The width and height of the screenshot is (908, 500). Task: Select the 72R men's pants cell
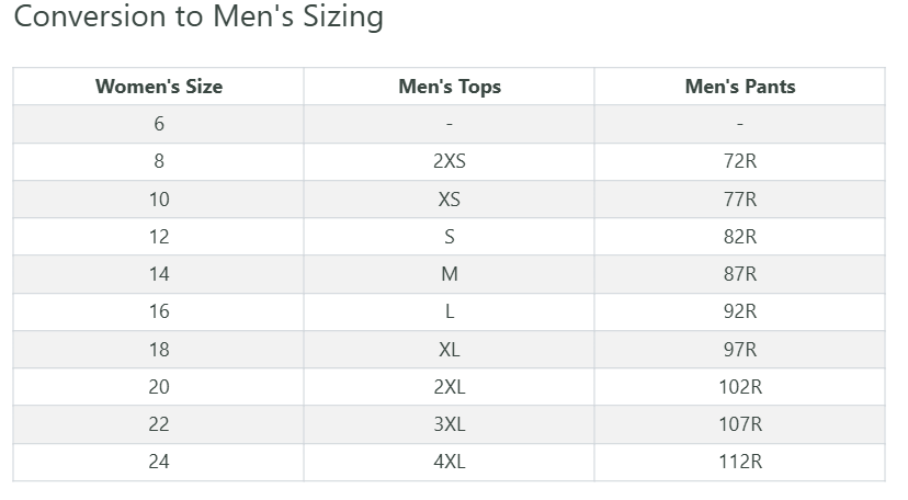point(740,162)
